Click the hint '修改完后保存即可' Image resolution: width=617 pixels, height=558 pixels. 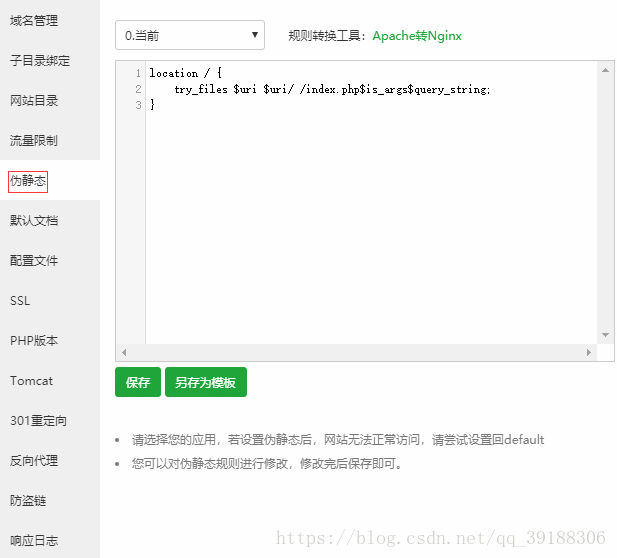point(351,464)
